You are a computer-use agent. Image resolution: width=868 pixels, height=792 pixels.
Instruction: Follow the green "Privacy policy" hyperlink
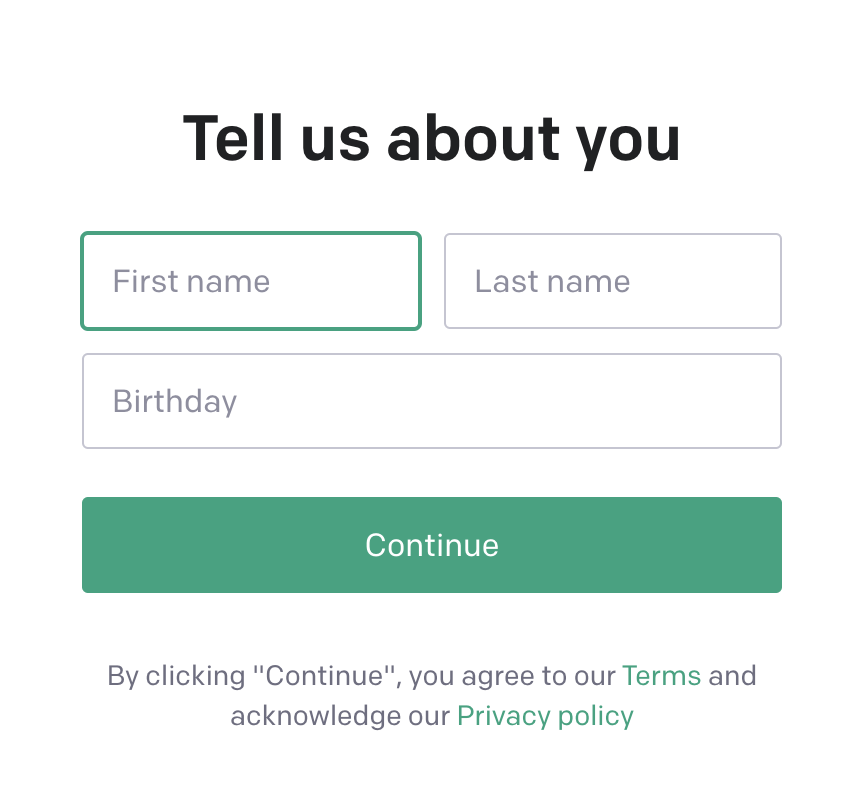[545, 716]
